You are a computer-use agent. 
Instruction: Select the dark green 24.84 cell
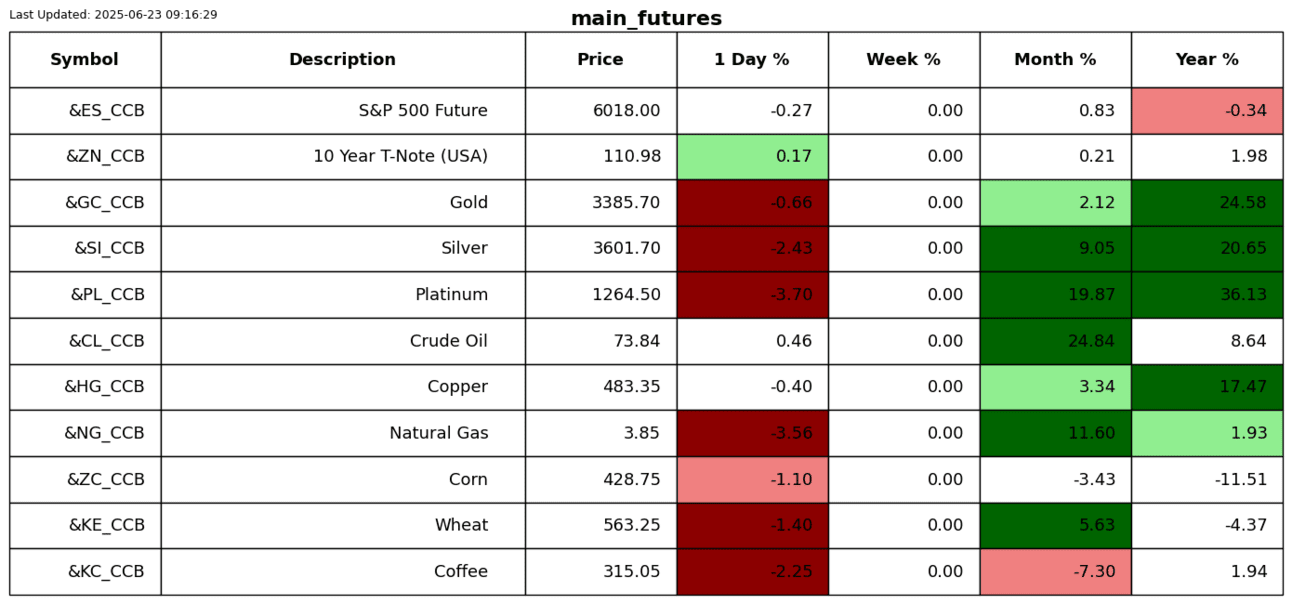tap(1055, 341)
